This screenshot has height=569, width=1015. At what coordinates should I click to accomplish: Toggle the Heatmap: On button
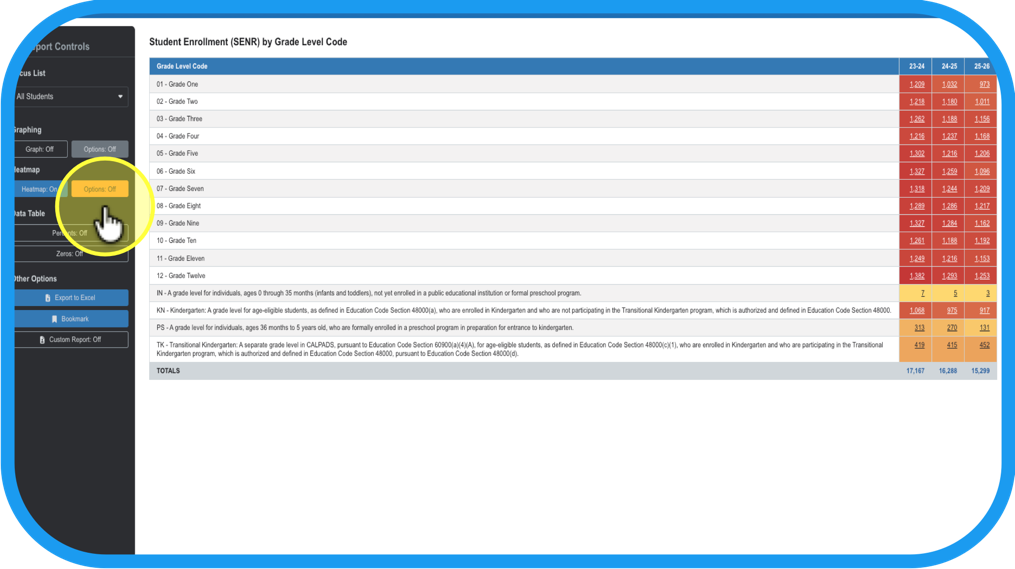click(40, 189)
